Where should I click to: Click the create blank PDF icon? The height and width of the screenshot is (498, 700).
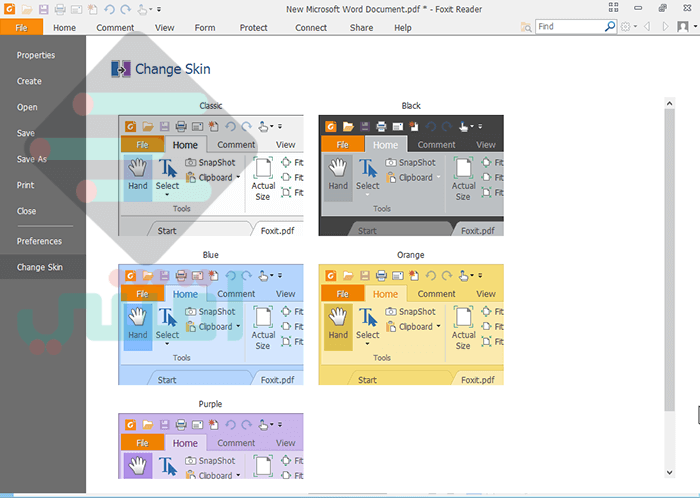[92, 9]
